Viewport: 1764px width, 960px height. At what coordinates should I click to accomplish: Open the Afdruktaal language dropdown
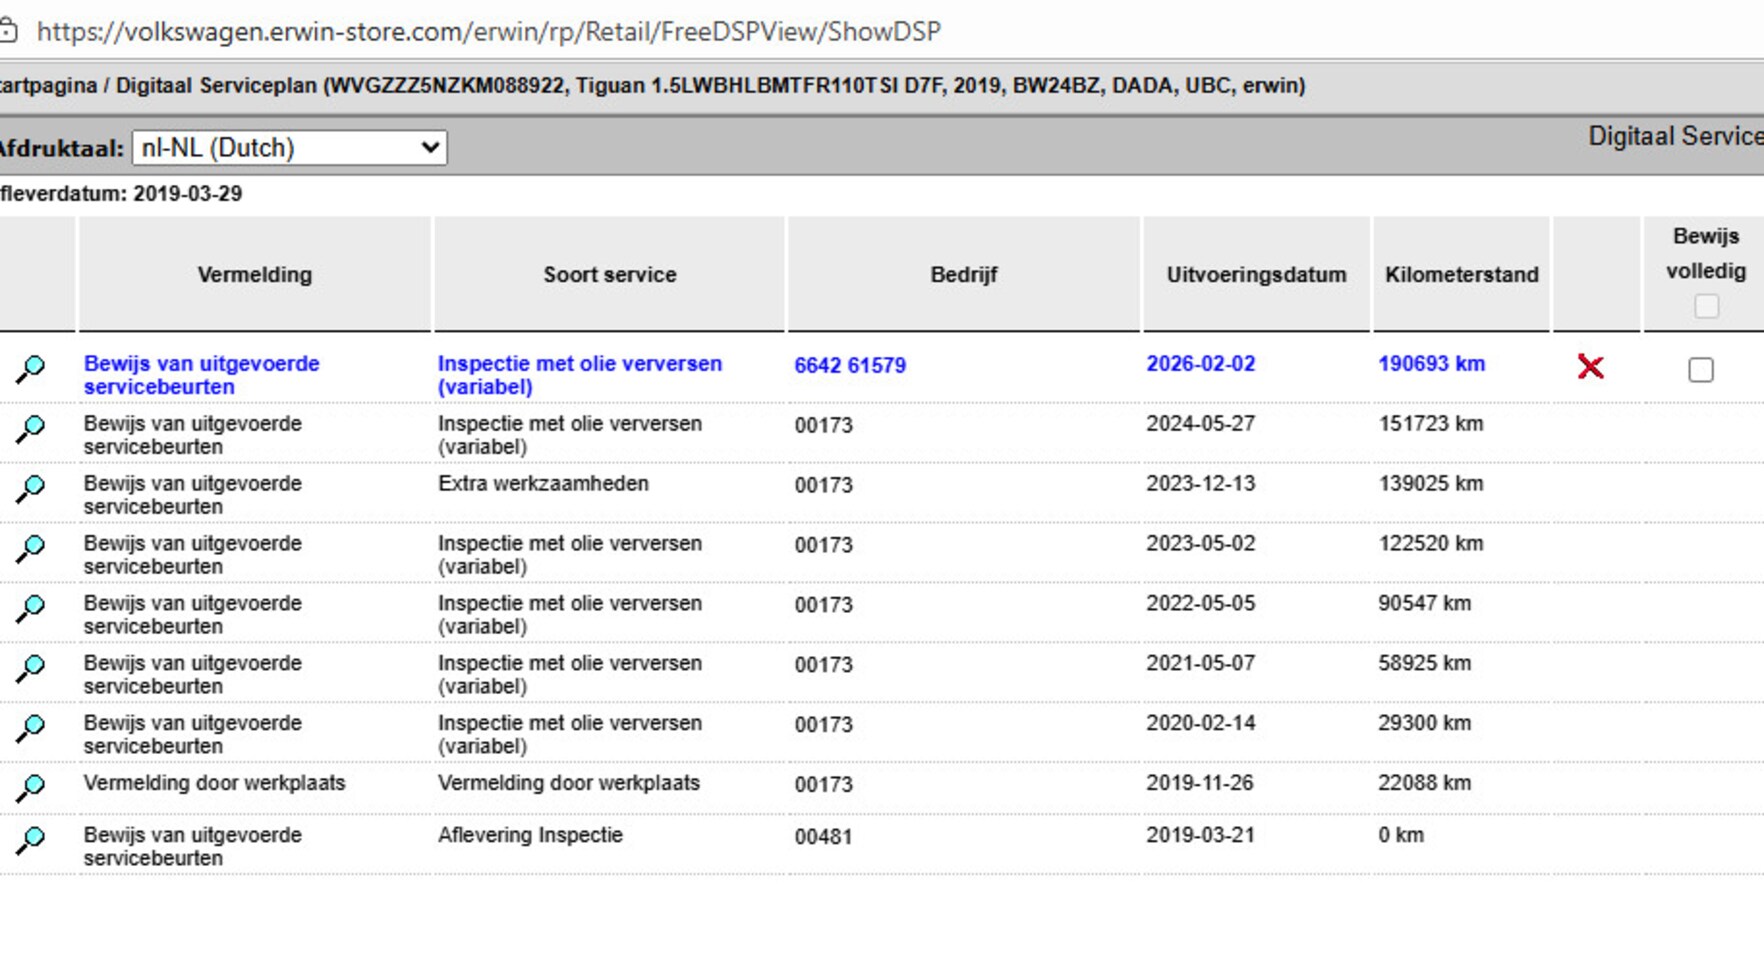[289, 148]
